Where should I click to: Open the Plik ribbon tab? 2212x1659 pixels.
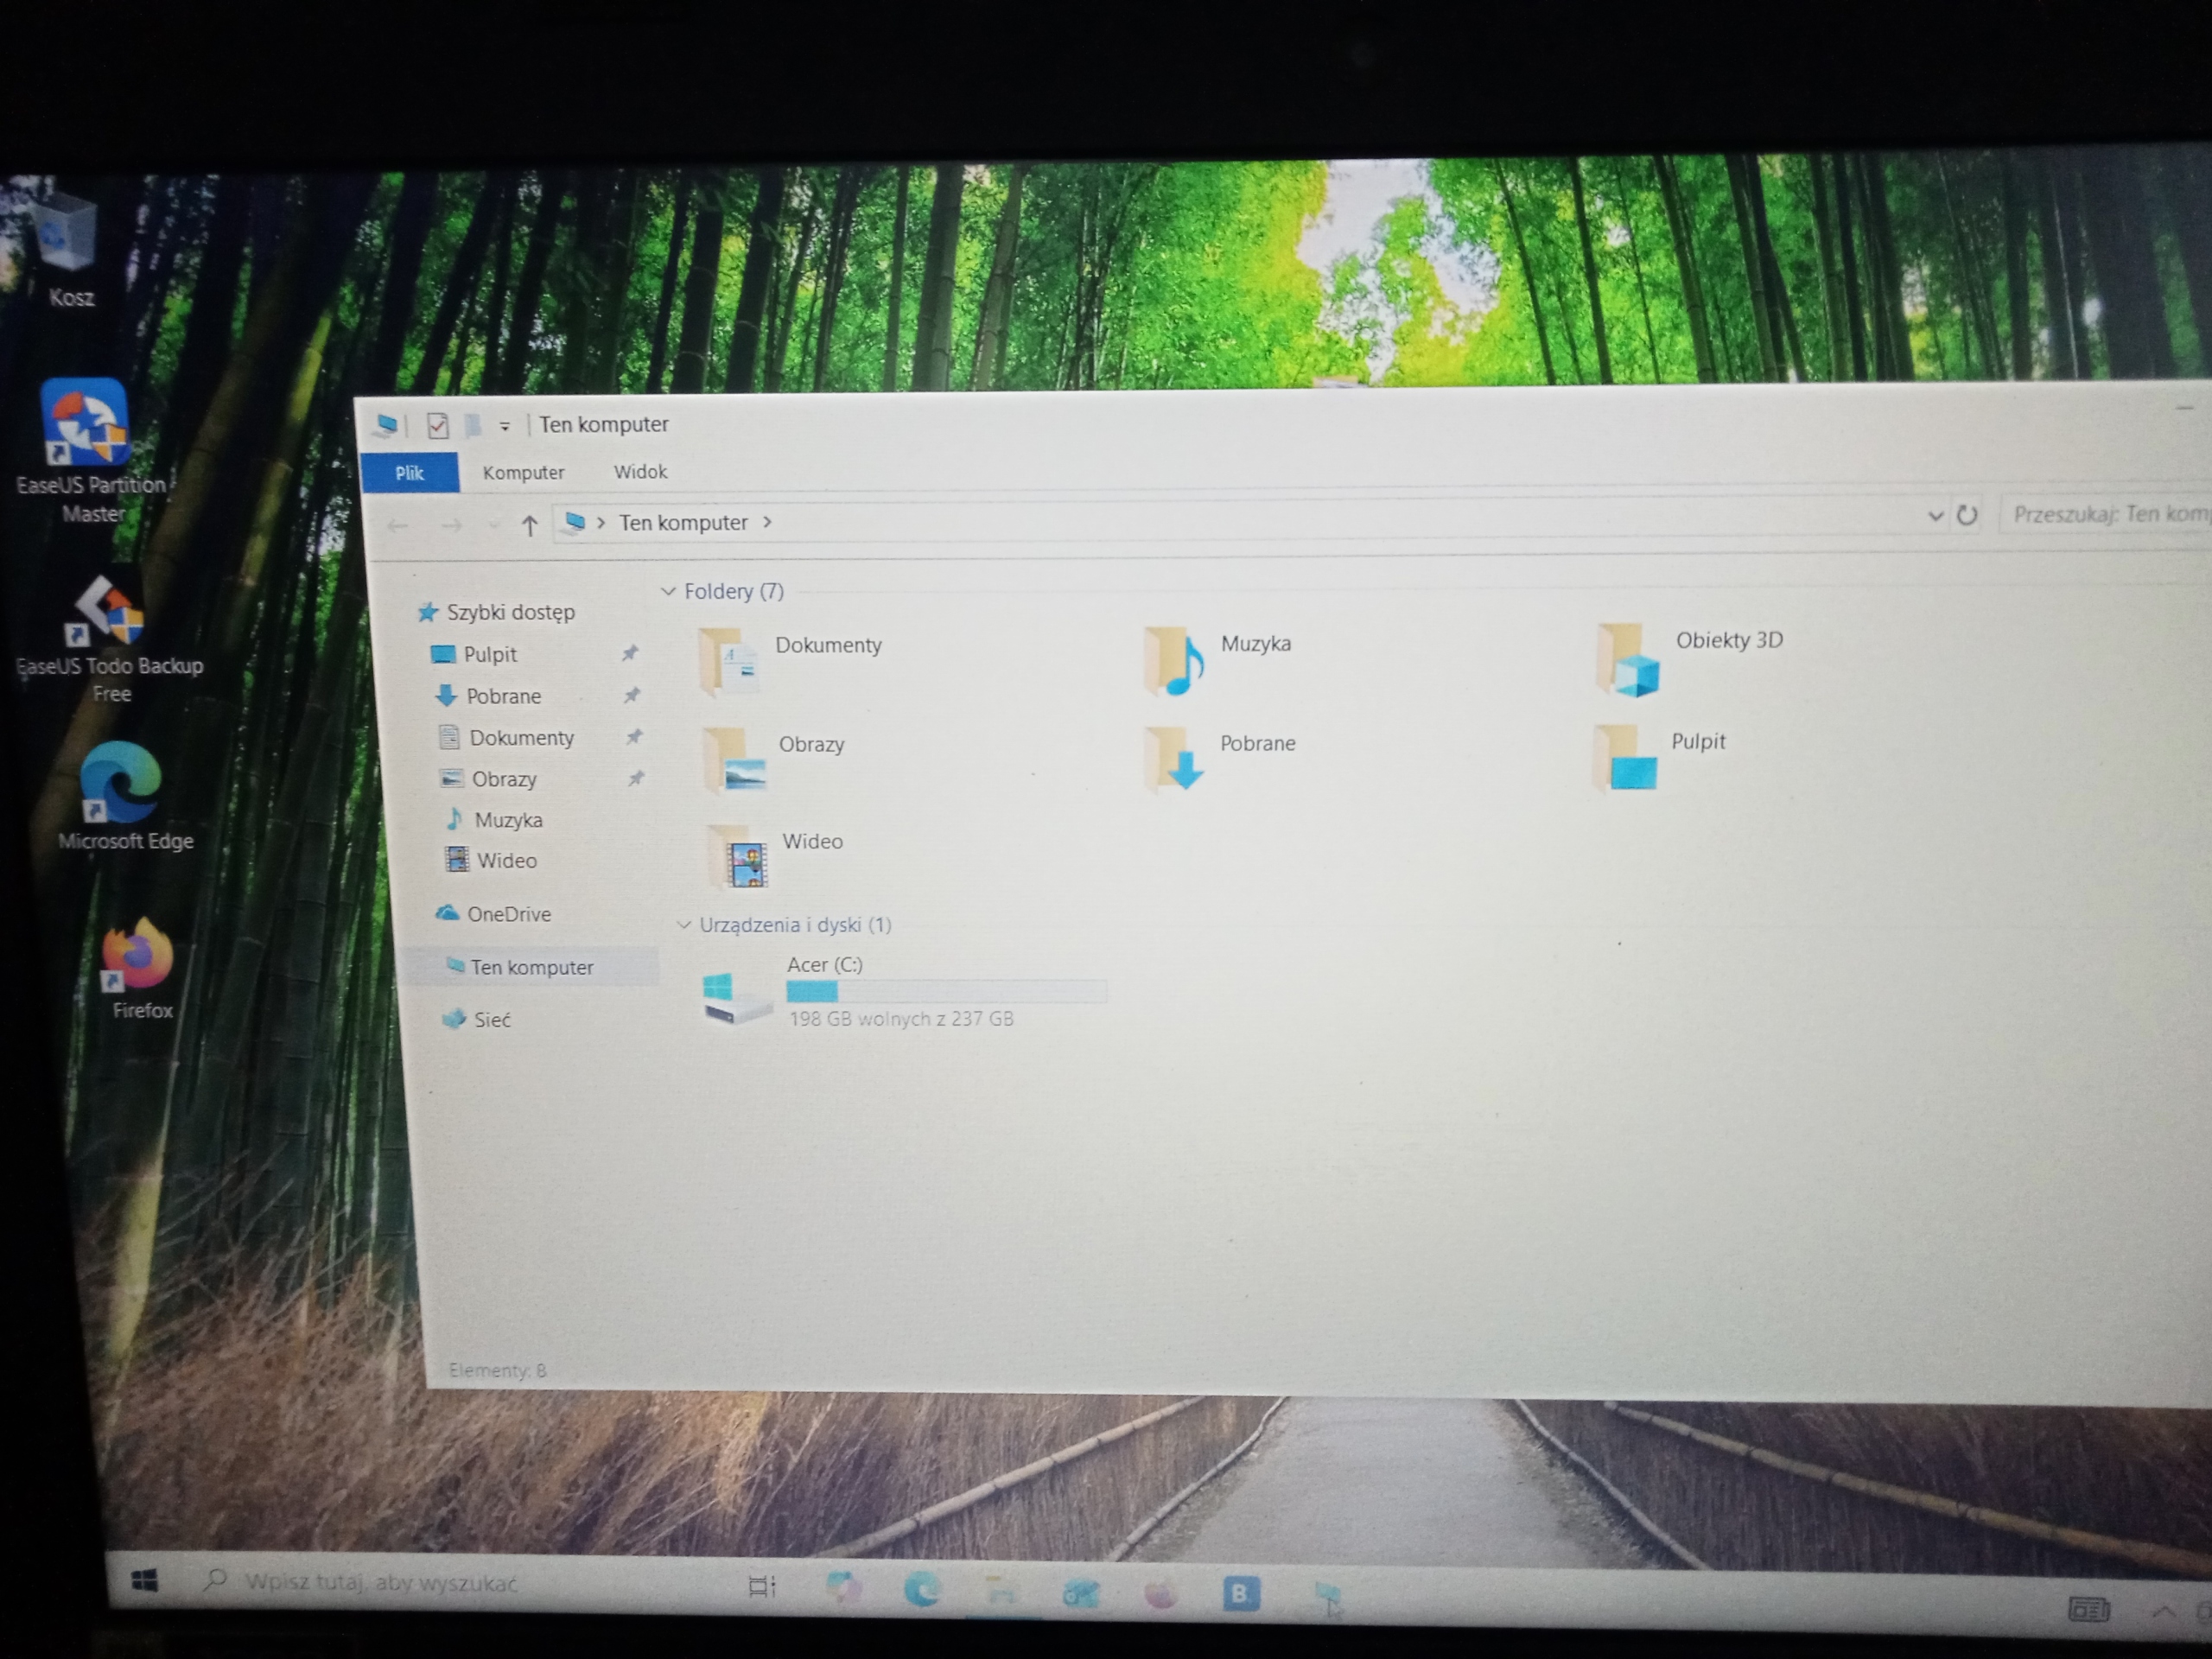point(409,473)
